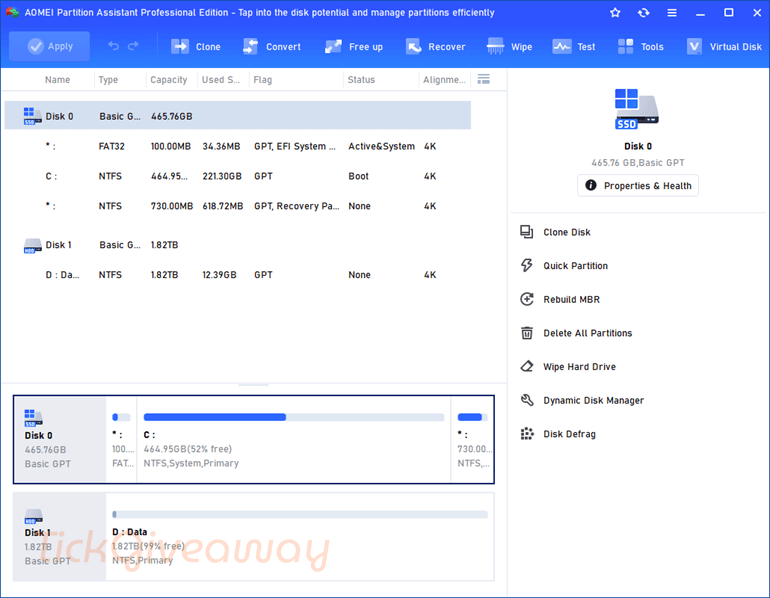The height and width of the screenshot is (598, 770).
Task: Open the column settings list icon
Action: point(484,79)
